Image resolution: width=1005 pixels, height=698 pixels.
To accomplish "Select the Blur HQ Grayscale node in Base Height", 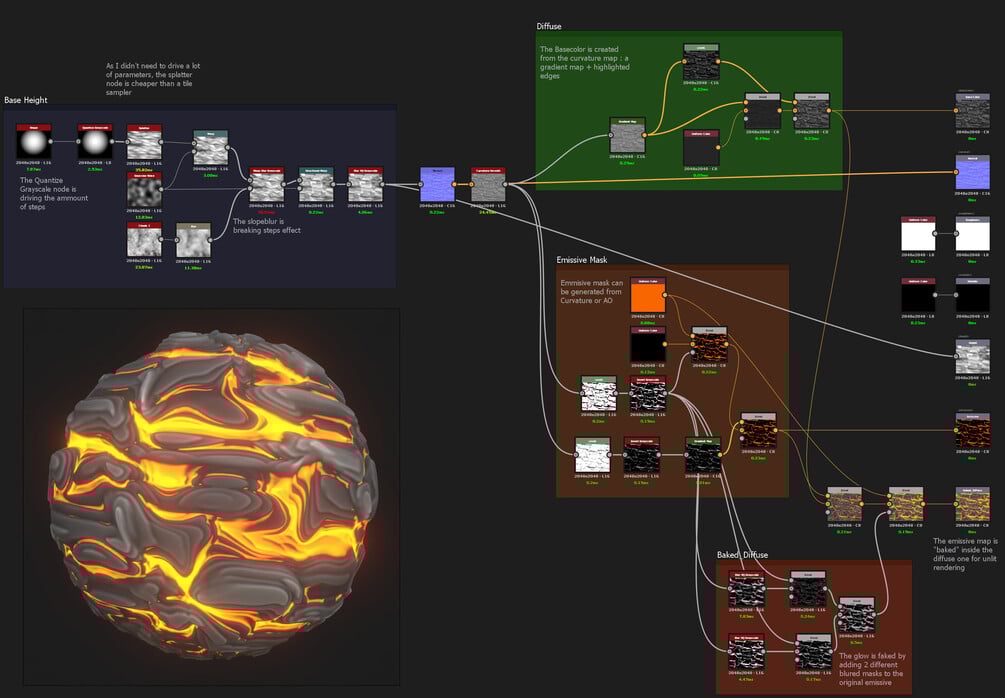I will pos(365,185).
